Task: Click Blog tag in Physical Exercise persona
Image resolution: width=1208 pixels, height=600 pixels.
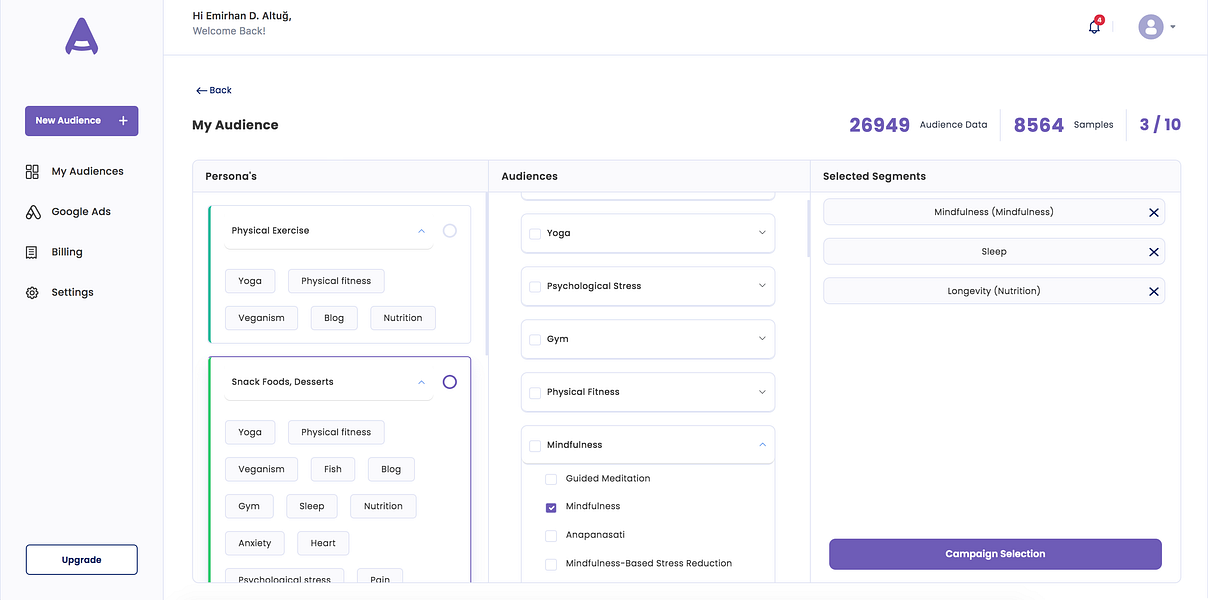Action: click(334, 318)
